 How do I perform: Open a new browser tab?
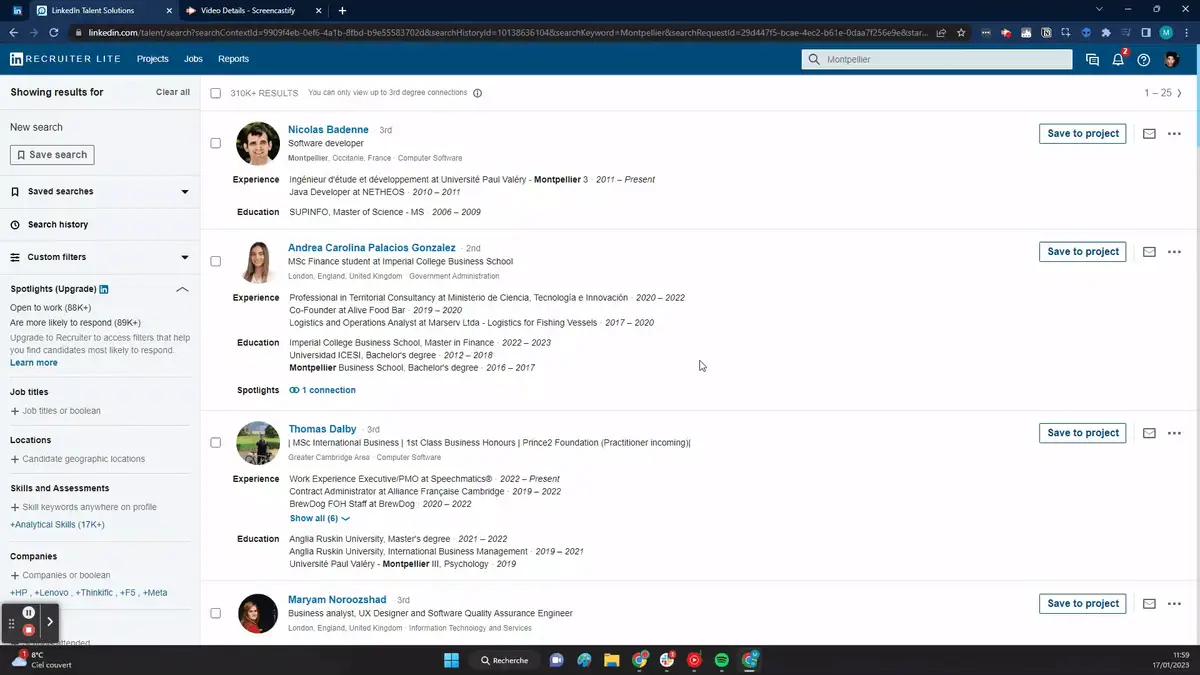click(342, 10)
